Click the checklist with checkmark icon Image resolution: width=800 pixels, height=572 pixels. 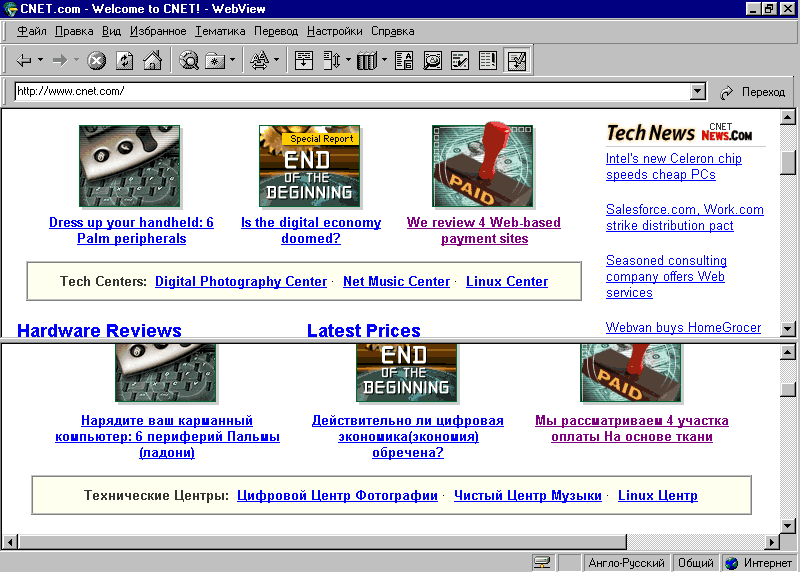pos(460,61)
